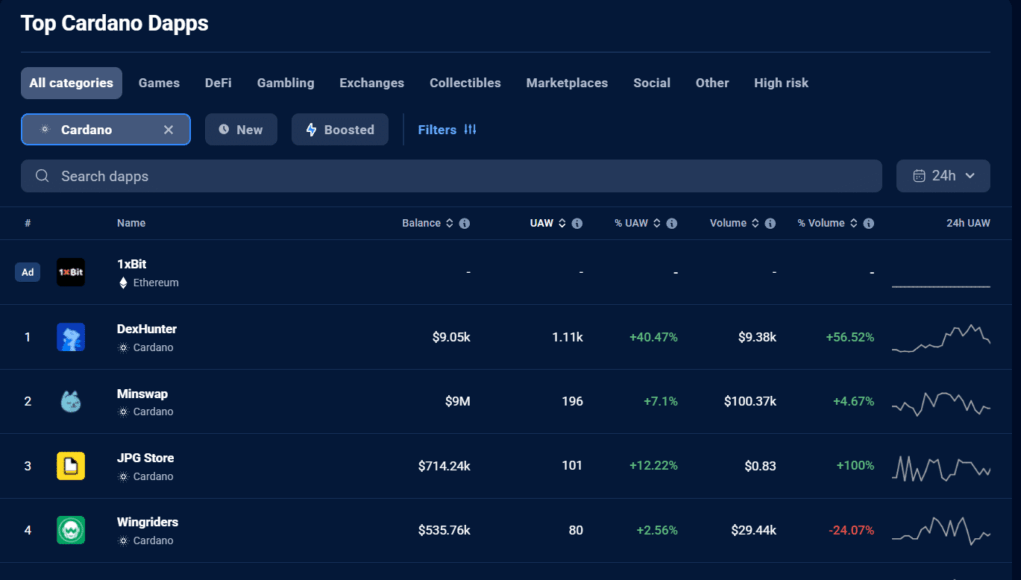Click JPG Store volume $0.83
This screenshot has width=1021, height=580.
(761, 466)
